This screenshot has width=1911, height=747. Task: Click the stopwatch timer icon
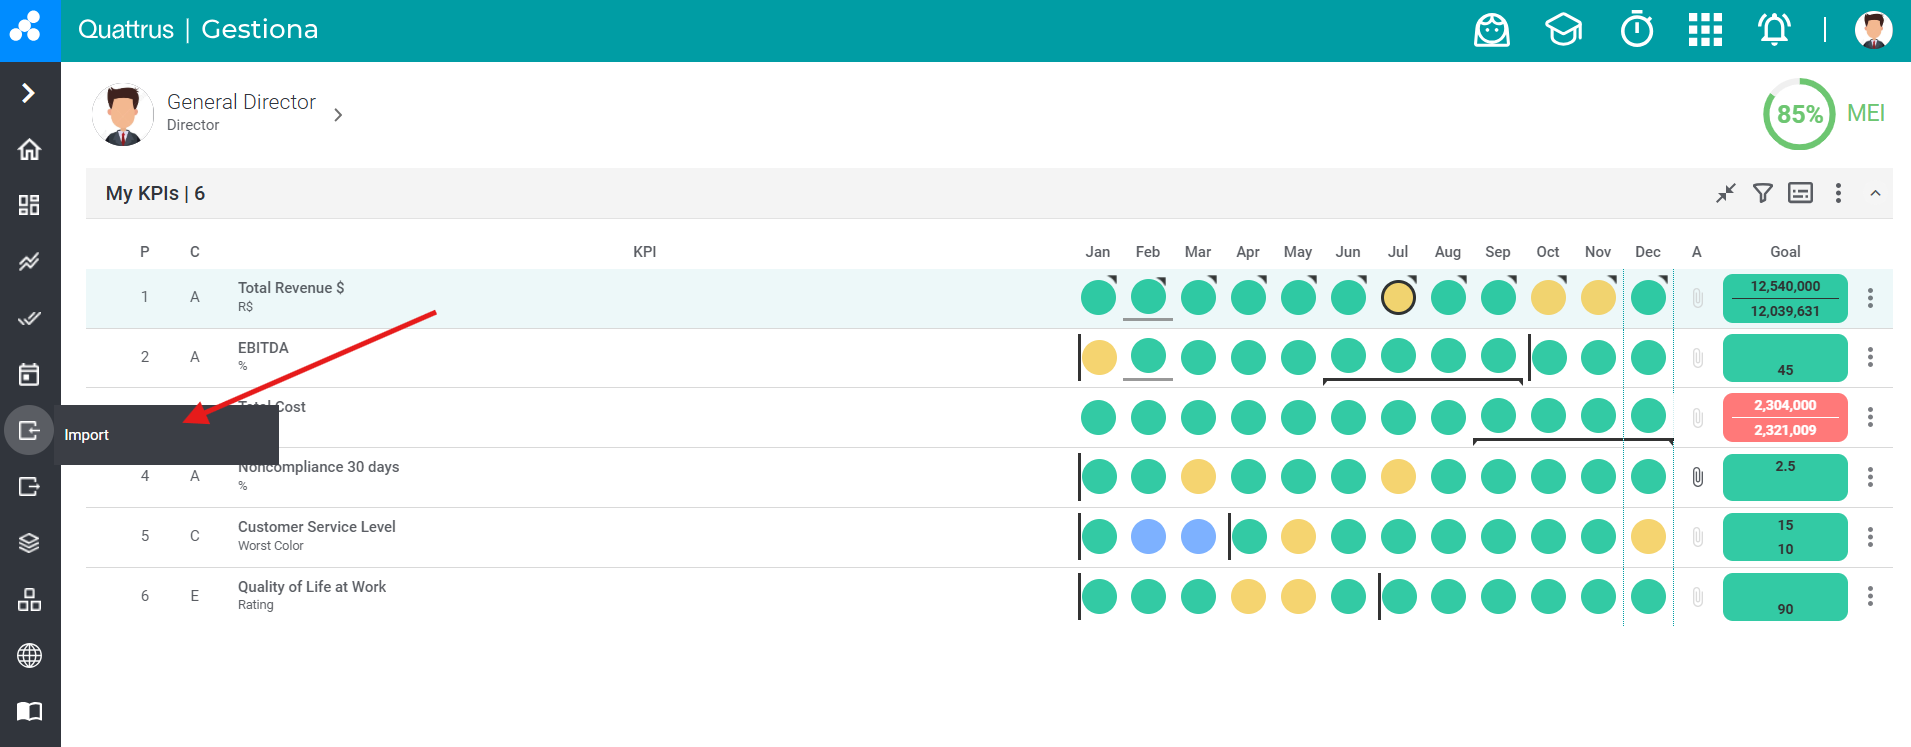pos(1636,30)
